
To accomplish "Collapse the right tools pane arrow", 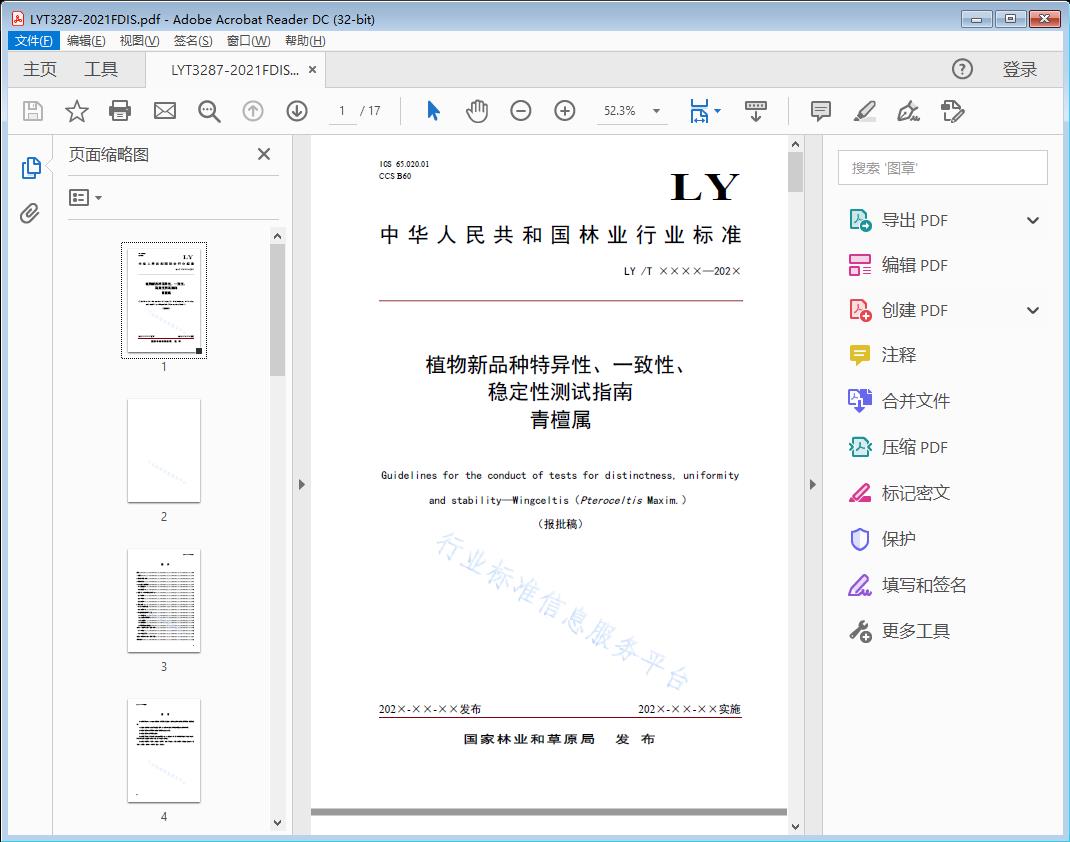I will tap(812, 485).
